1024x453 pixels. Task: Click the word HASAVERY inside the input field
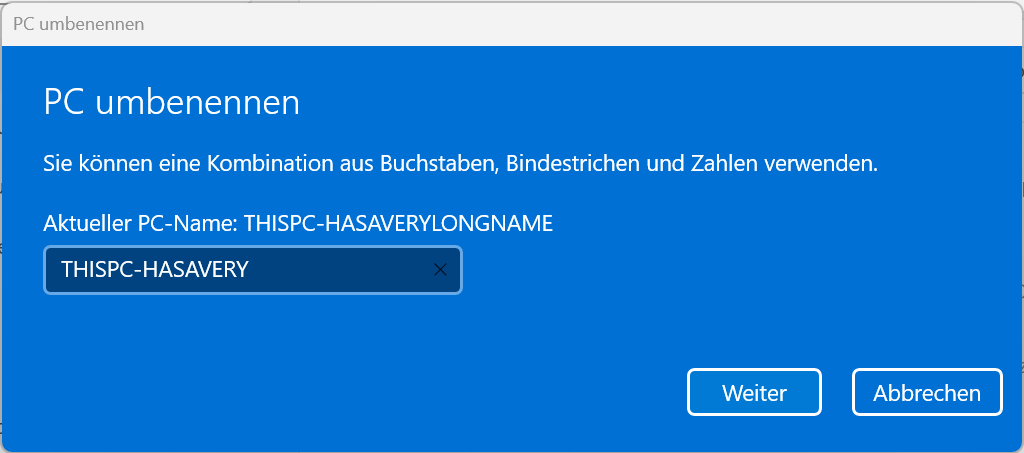tap(195, 270)
